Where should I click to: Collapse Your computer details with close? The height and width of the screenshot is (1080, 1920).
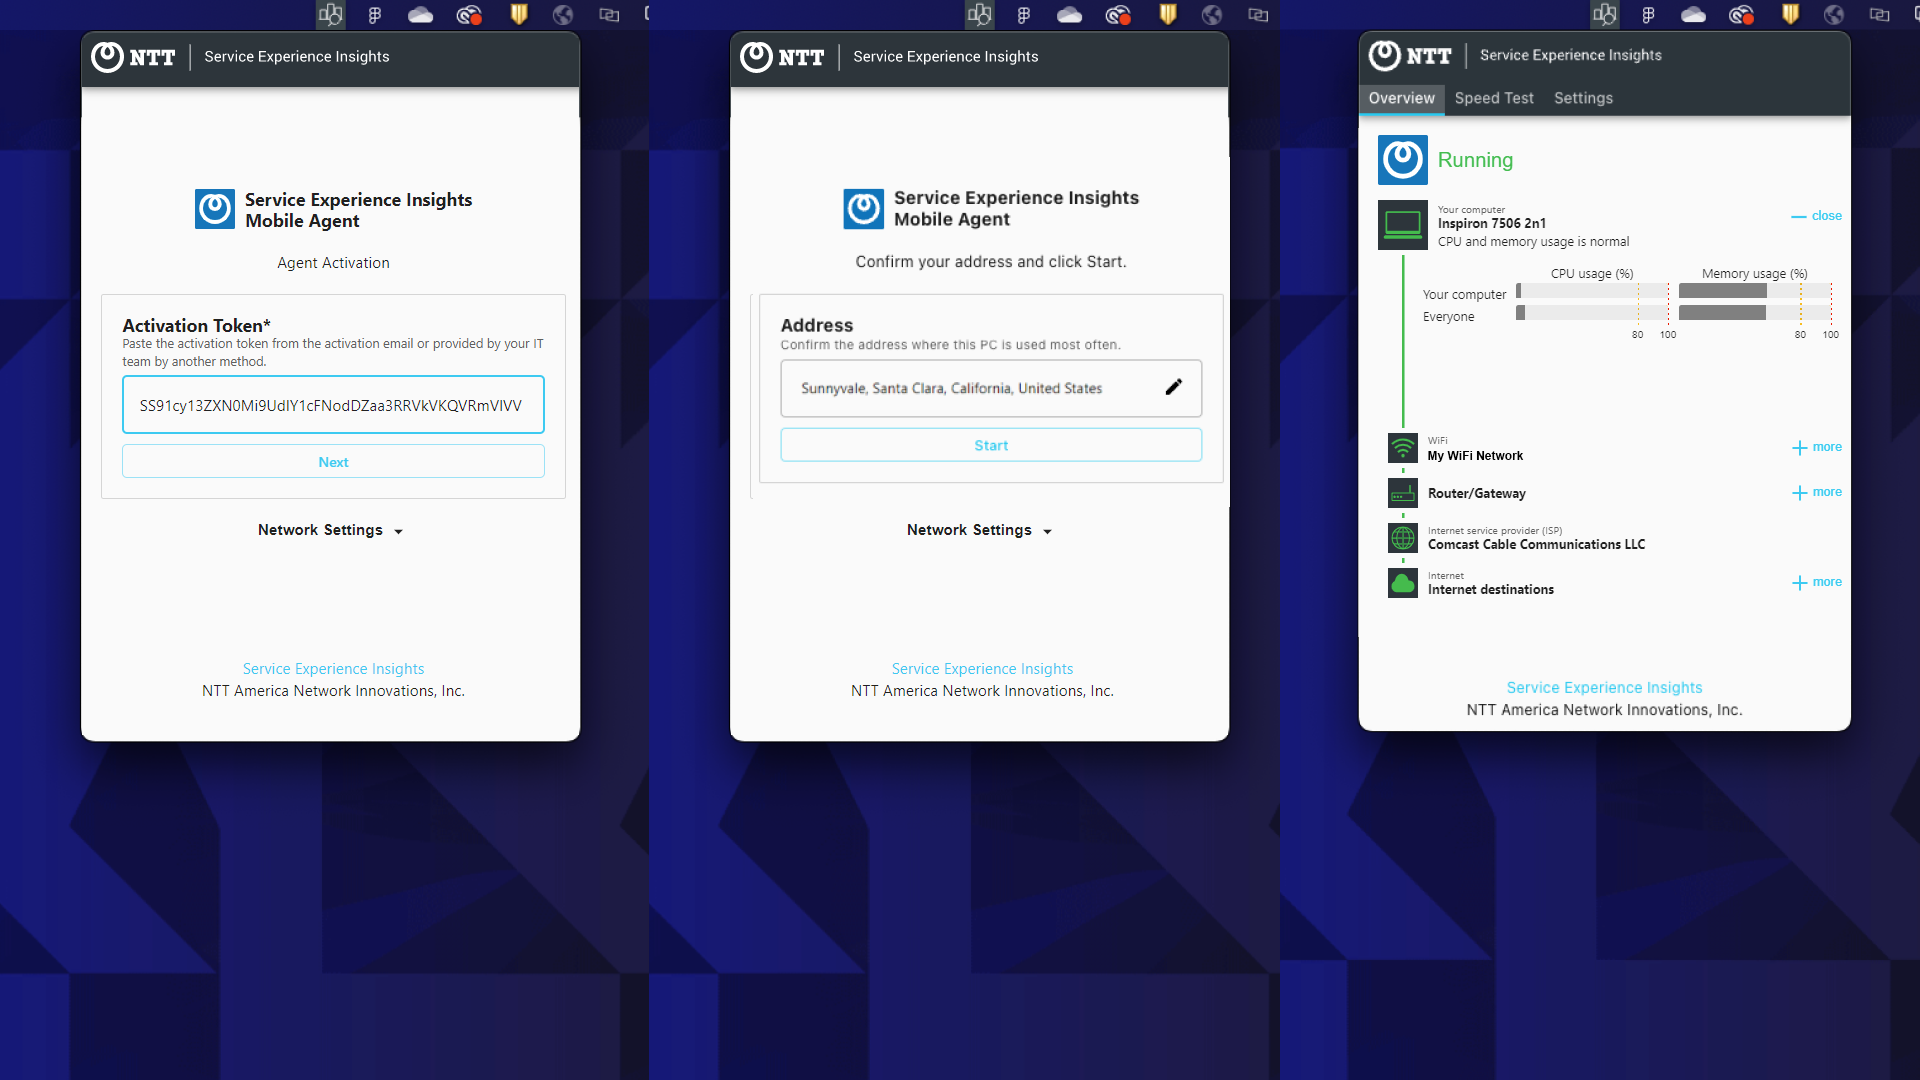click(x=1817, y=216)
